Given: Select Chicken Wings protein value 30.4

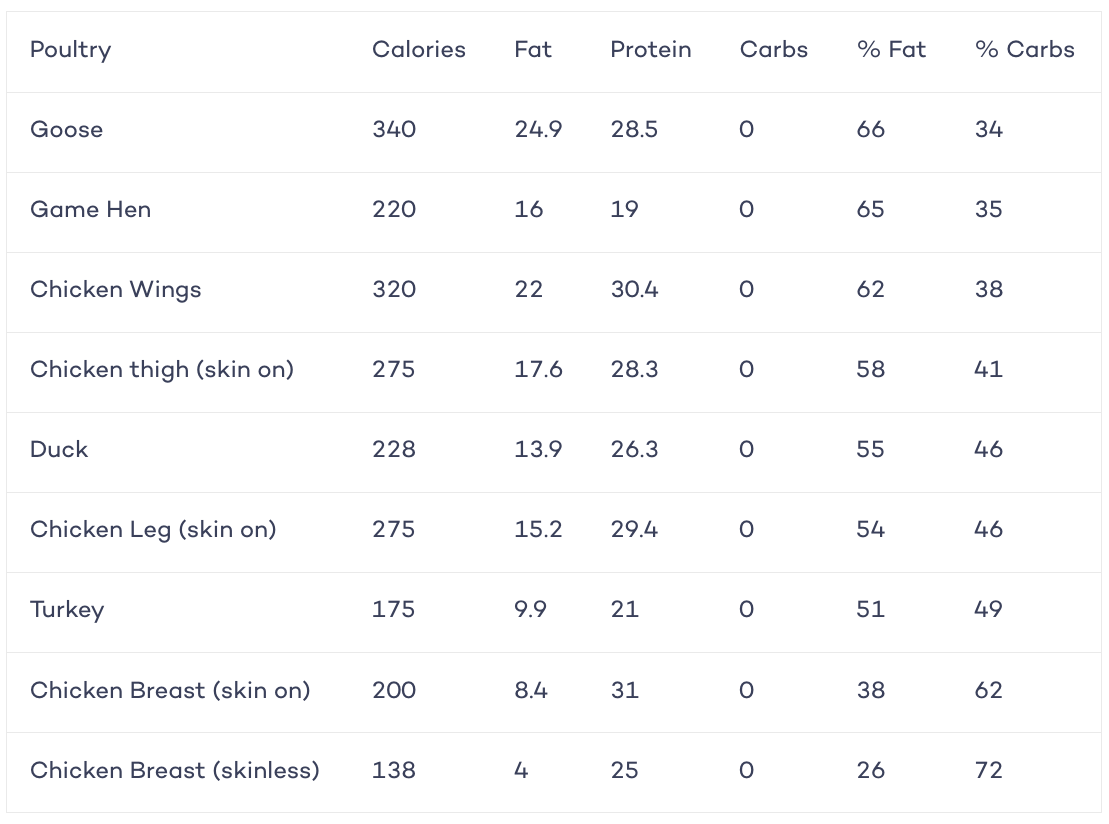Looking at the screenshot, I should (634, 289).
